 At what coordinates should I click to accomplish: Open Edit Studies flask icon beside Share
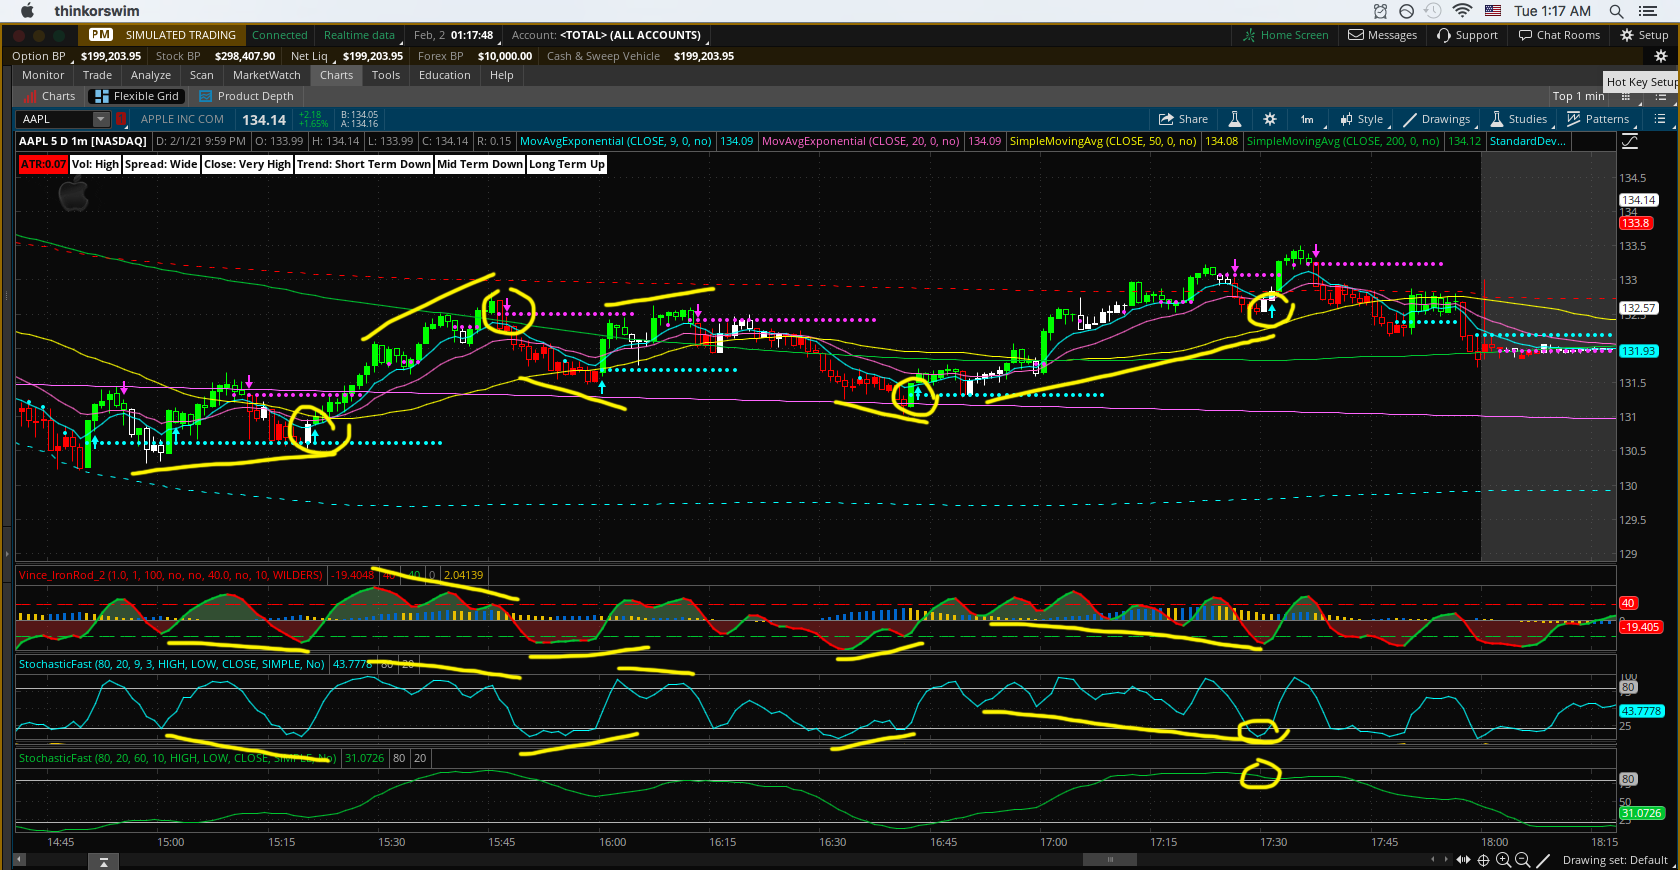click(x=1235, y=119)
